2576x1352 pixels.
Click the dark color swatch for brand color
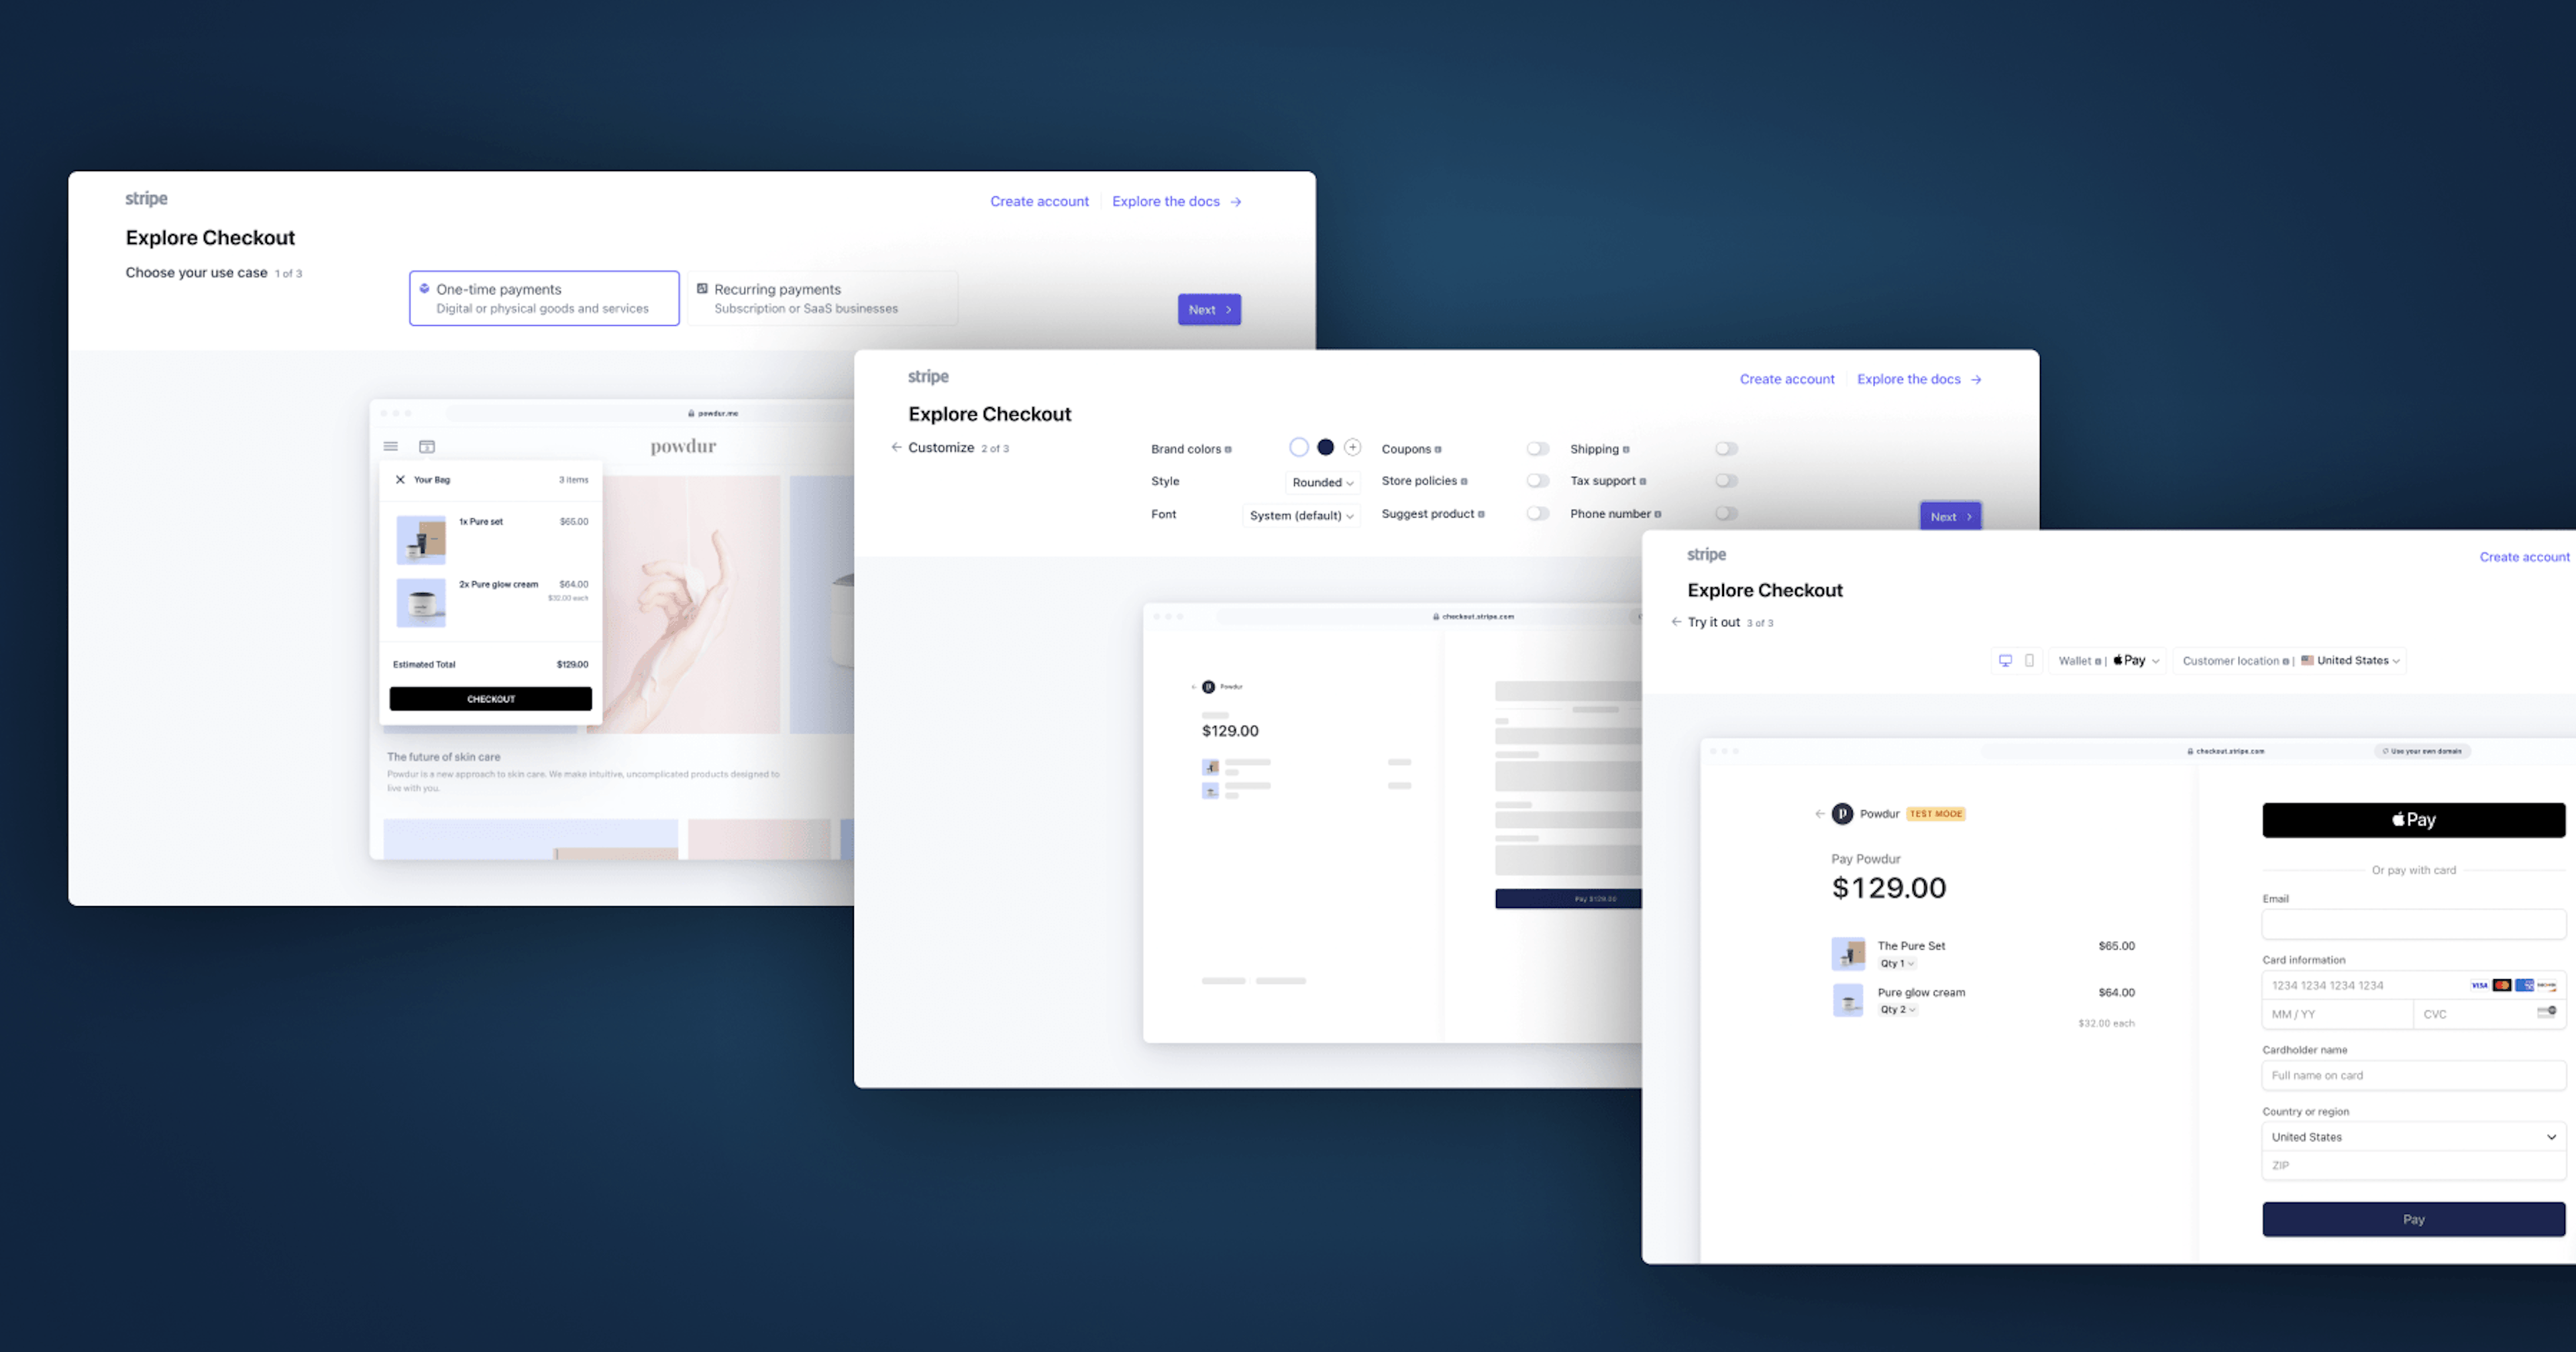pyautogui.click(x=1326, y=448)
